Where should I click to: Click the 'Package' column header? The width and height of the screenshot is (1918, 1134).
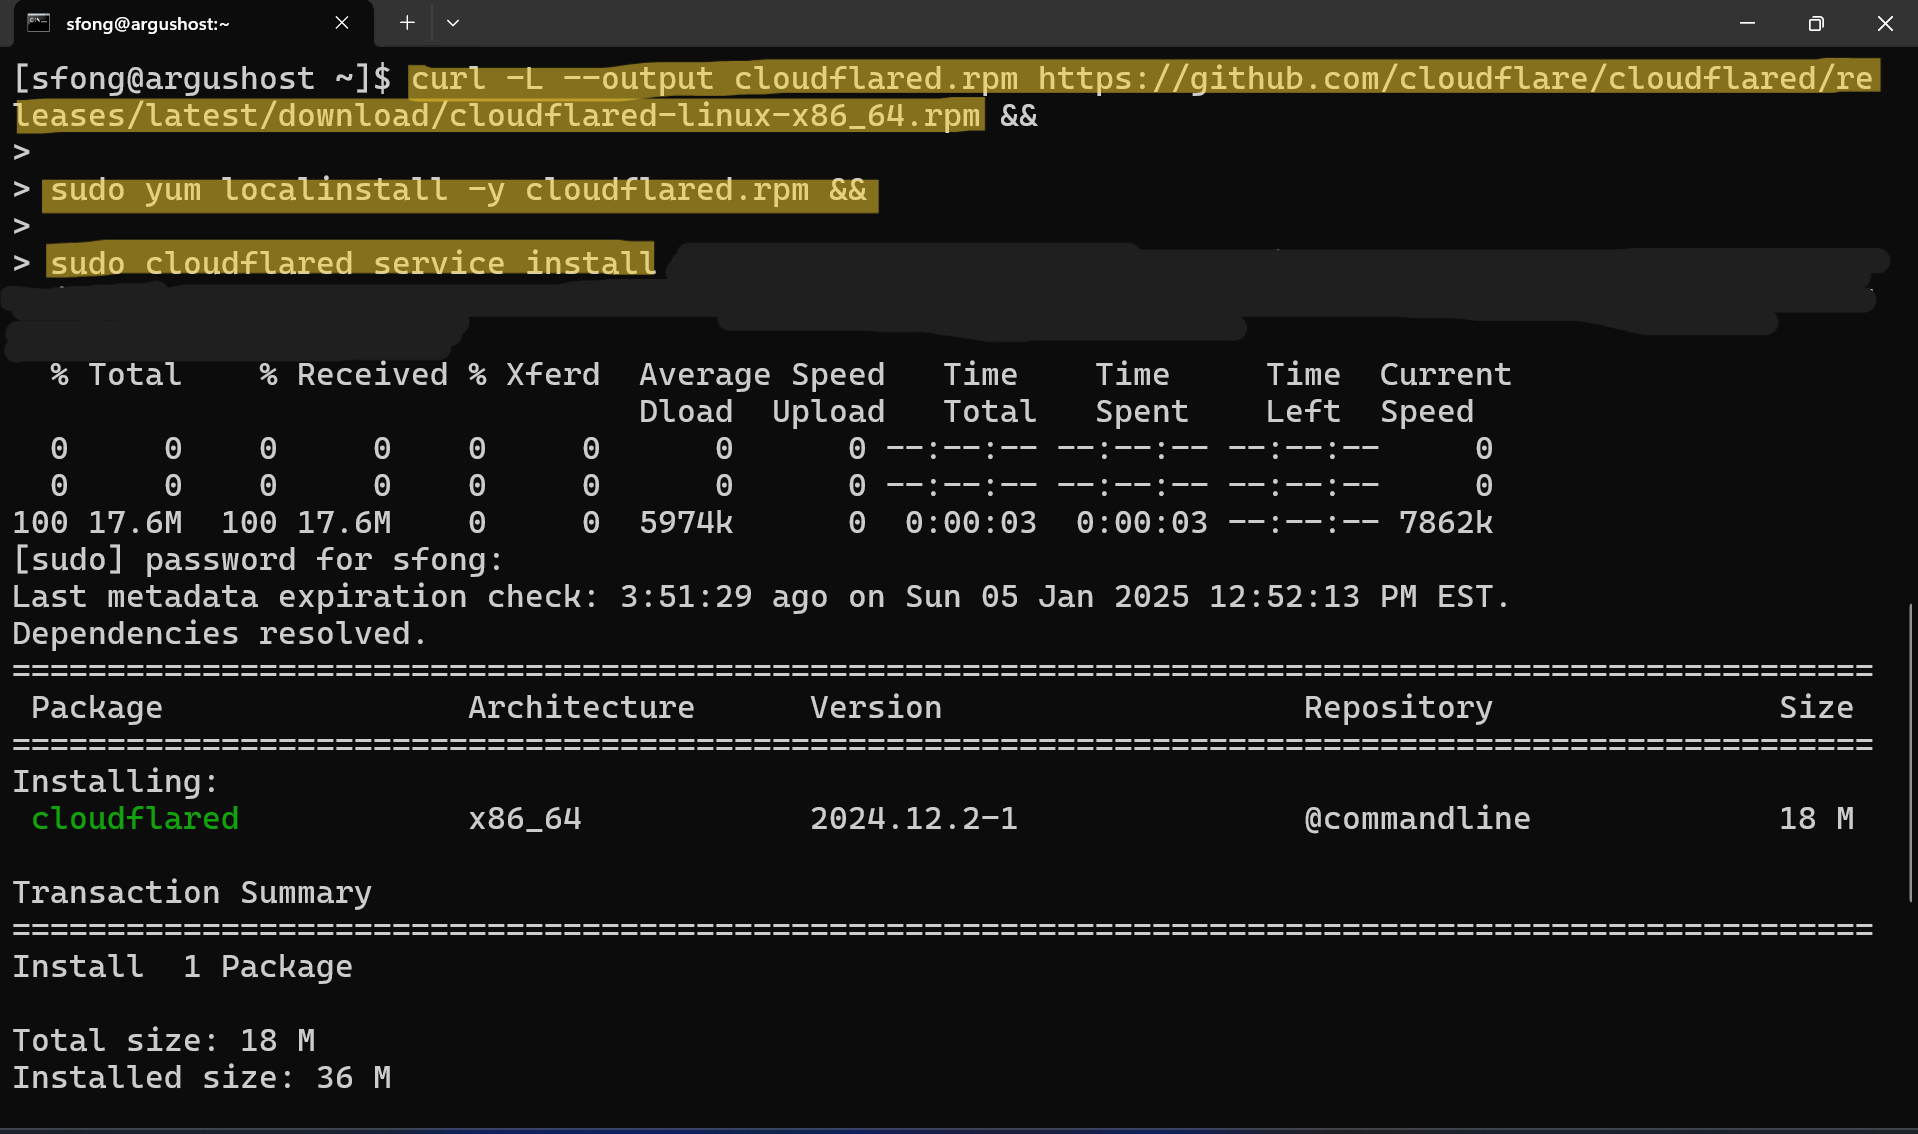pyautogui.click(x=97, y=708)
